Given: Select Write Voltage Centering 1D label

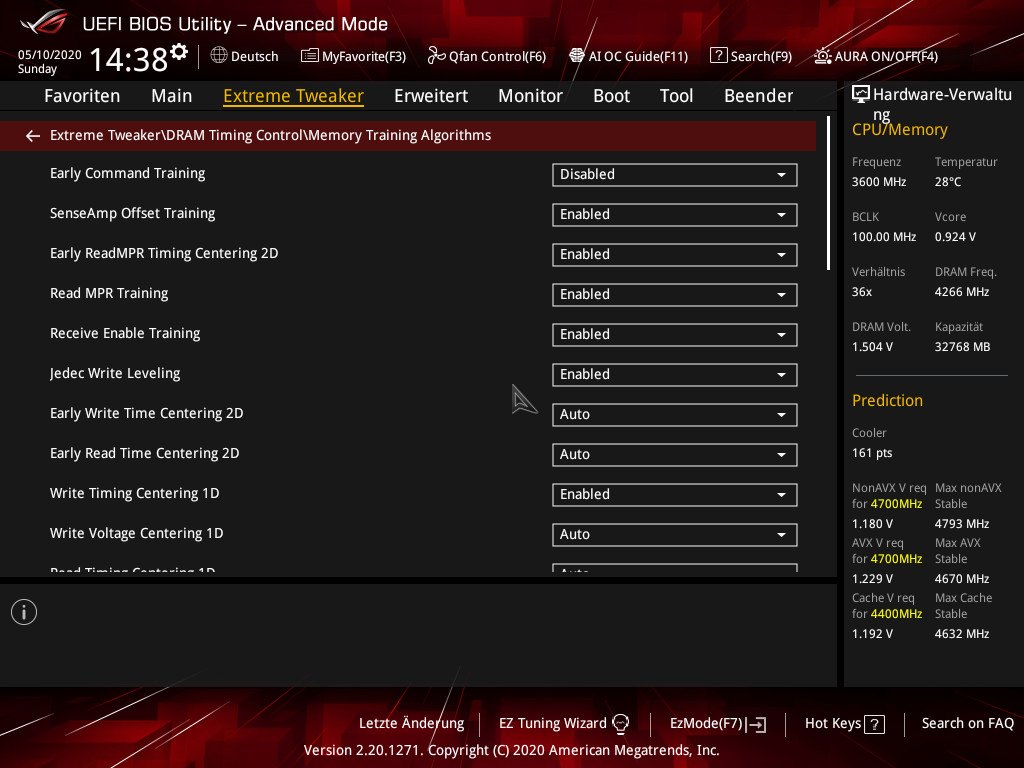Looking at the screenshot, I should [136, 533].
